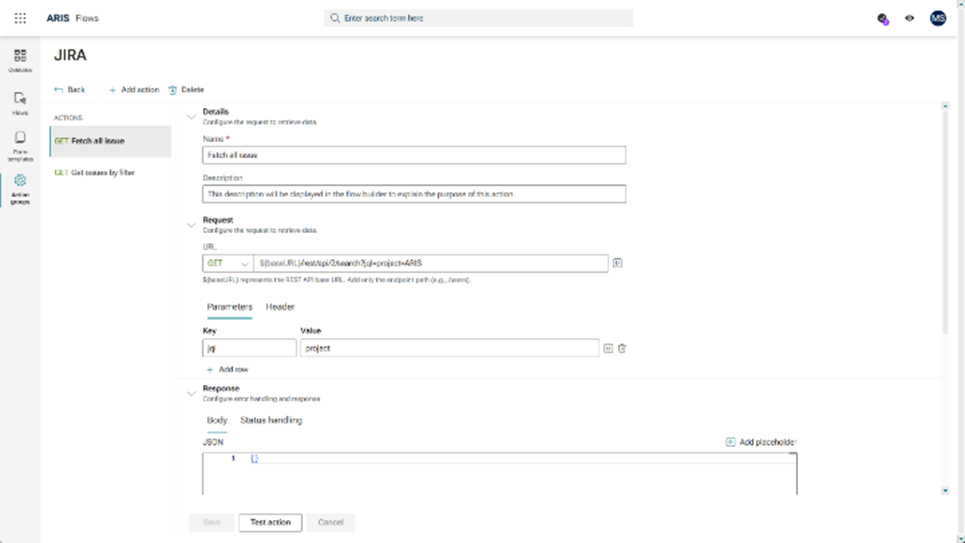Collapse the Details section
The height and width of the screenshot is (543, 965).
point(192,116)
